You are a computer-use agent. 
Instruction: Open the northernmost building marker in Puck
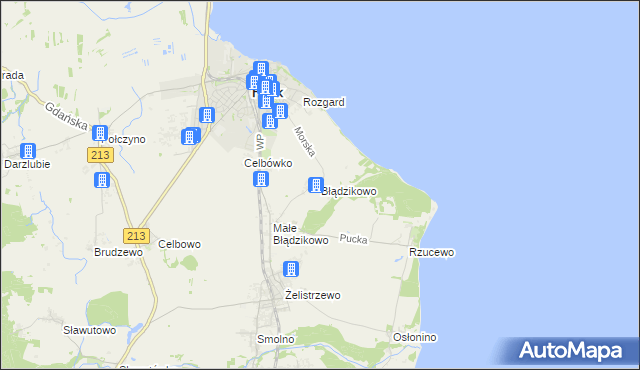pos(261,69)
